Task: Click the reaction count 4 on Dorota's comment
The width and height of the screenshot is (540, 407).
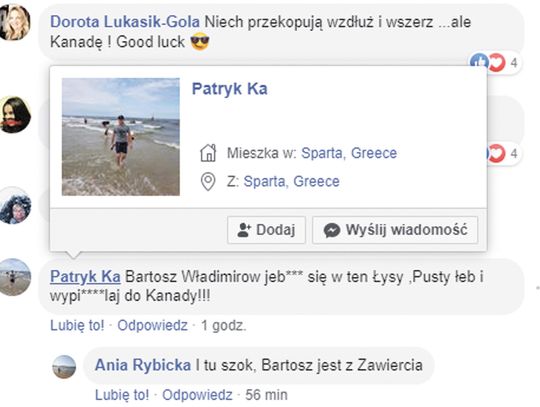Action: [513, 63]
